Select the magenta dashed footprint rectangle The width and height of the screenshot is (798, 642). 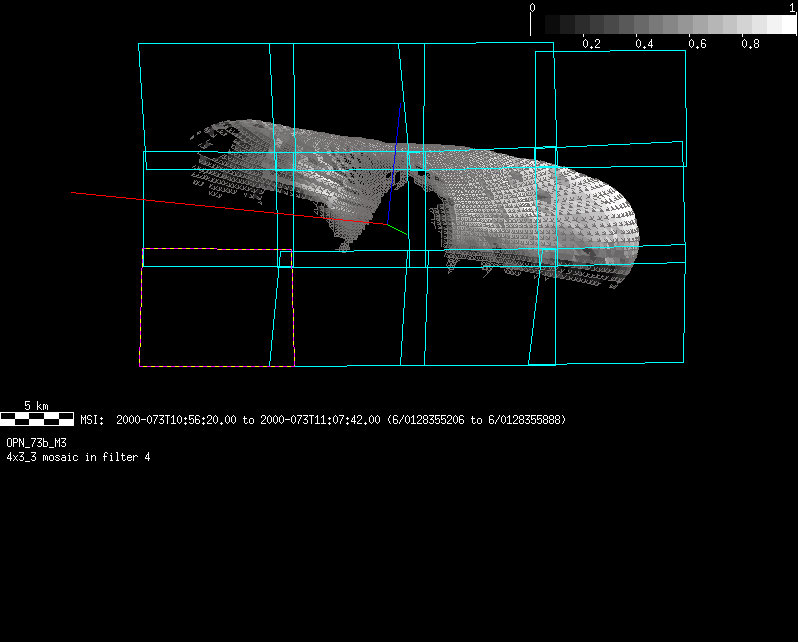tap(142, 308)
